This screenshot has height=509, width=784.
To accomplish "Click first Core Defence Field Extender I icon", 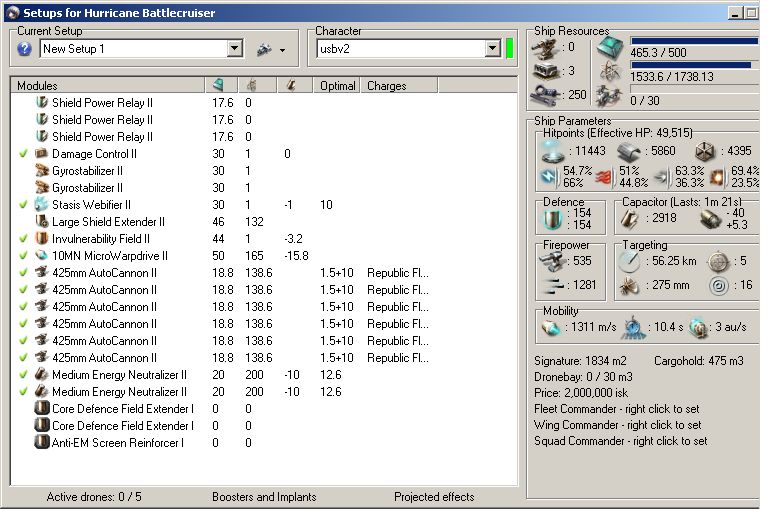I will 42,408.
